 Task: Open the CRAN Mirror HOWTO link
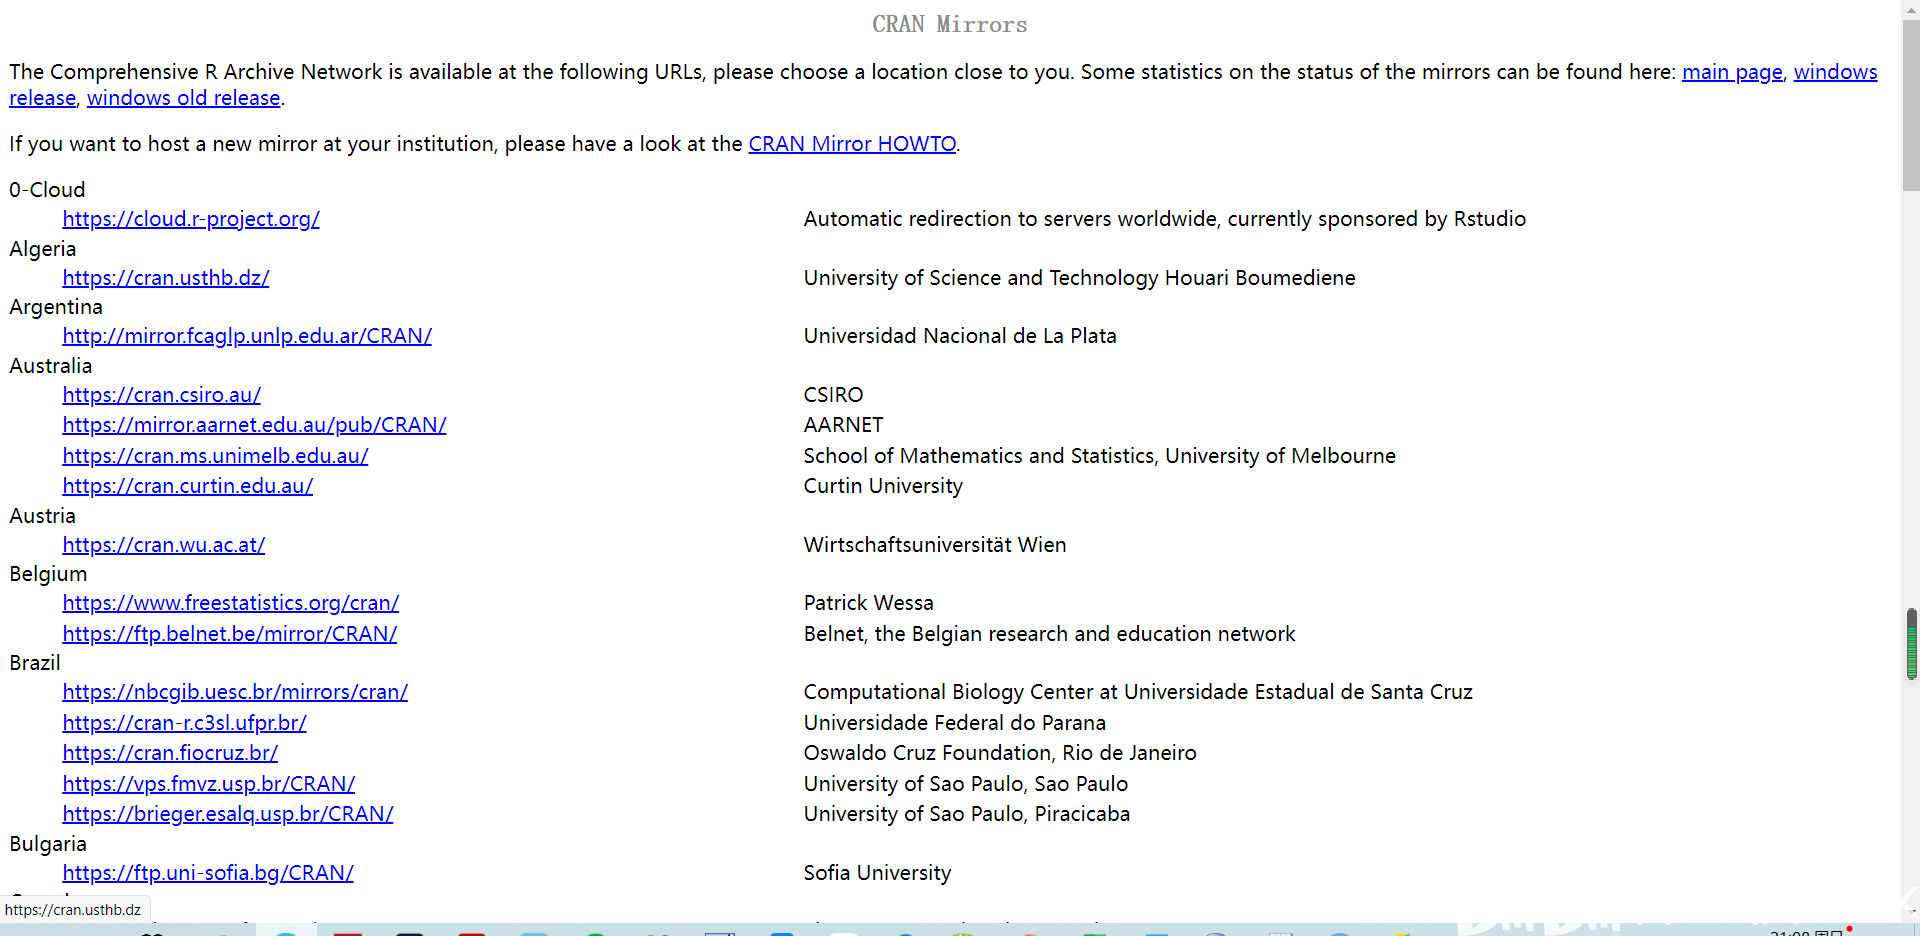point(852,144)
